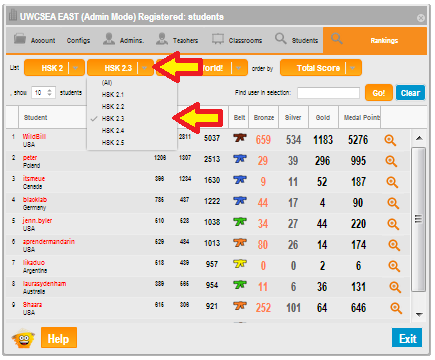The width and height of the screenshot is (435, 360).
Task: Click the Exit button
Action: (x=407, y=338)
